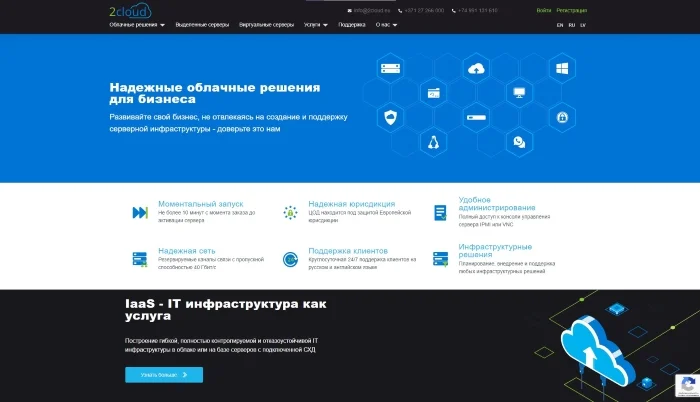Expand the О нас dropdown menu
This screenshot has height=402, width=700.
pyautogui.click(x=386, y=25)
